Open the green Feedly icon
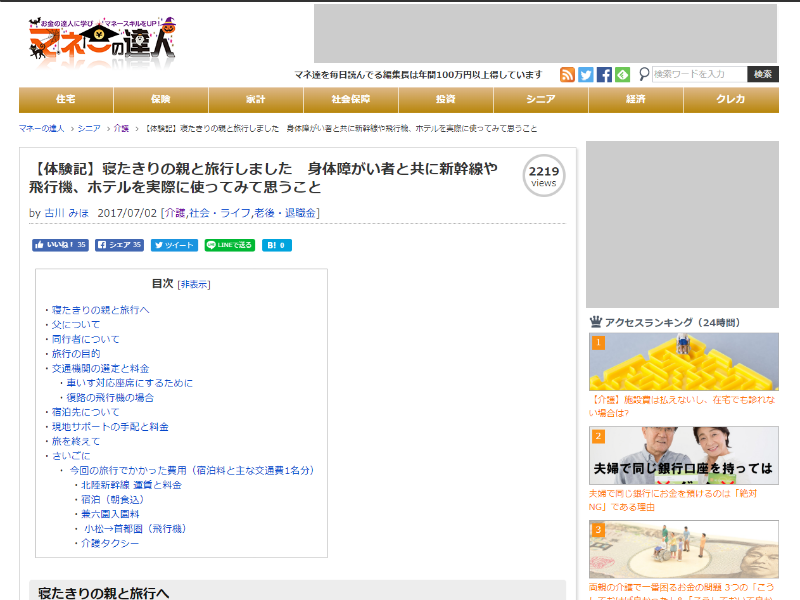Image resolution: width=800 pixels, height=600 pixels. point(622,74)
